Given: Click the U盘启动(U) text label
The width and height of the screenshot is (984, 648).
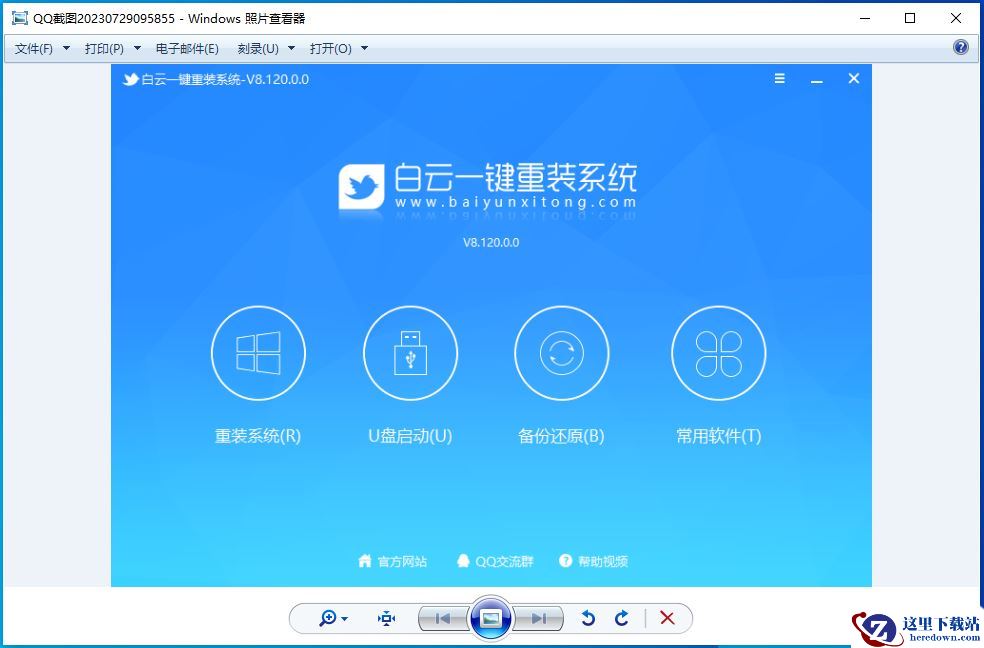Looking at the screenshot, I should click(x=410, y=436).
